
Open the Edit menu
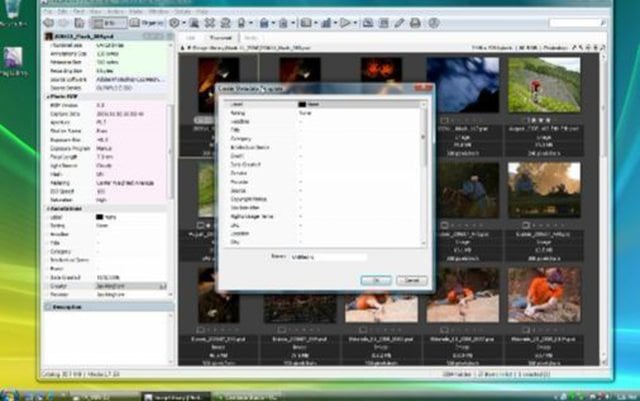click(62, 11)
